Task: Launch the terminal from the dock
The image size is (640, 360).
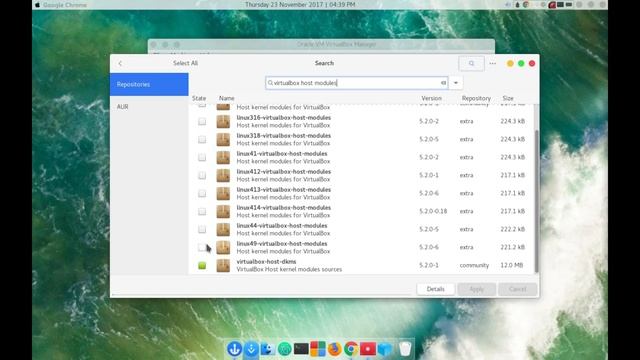Action: [x=301, y=349]
